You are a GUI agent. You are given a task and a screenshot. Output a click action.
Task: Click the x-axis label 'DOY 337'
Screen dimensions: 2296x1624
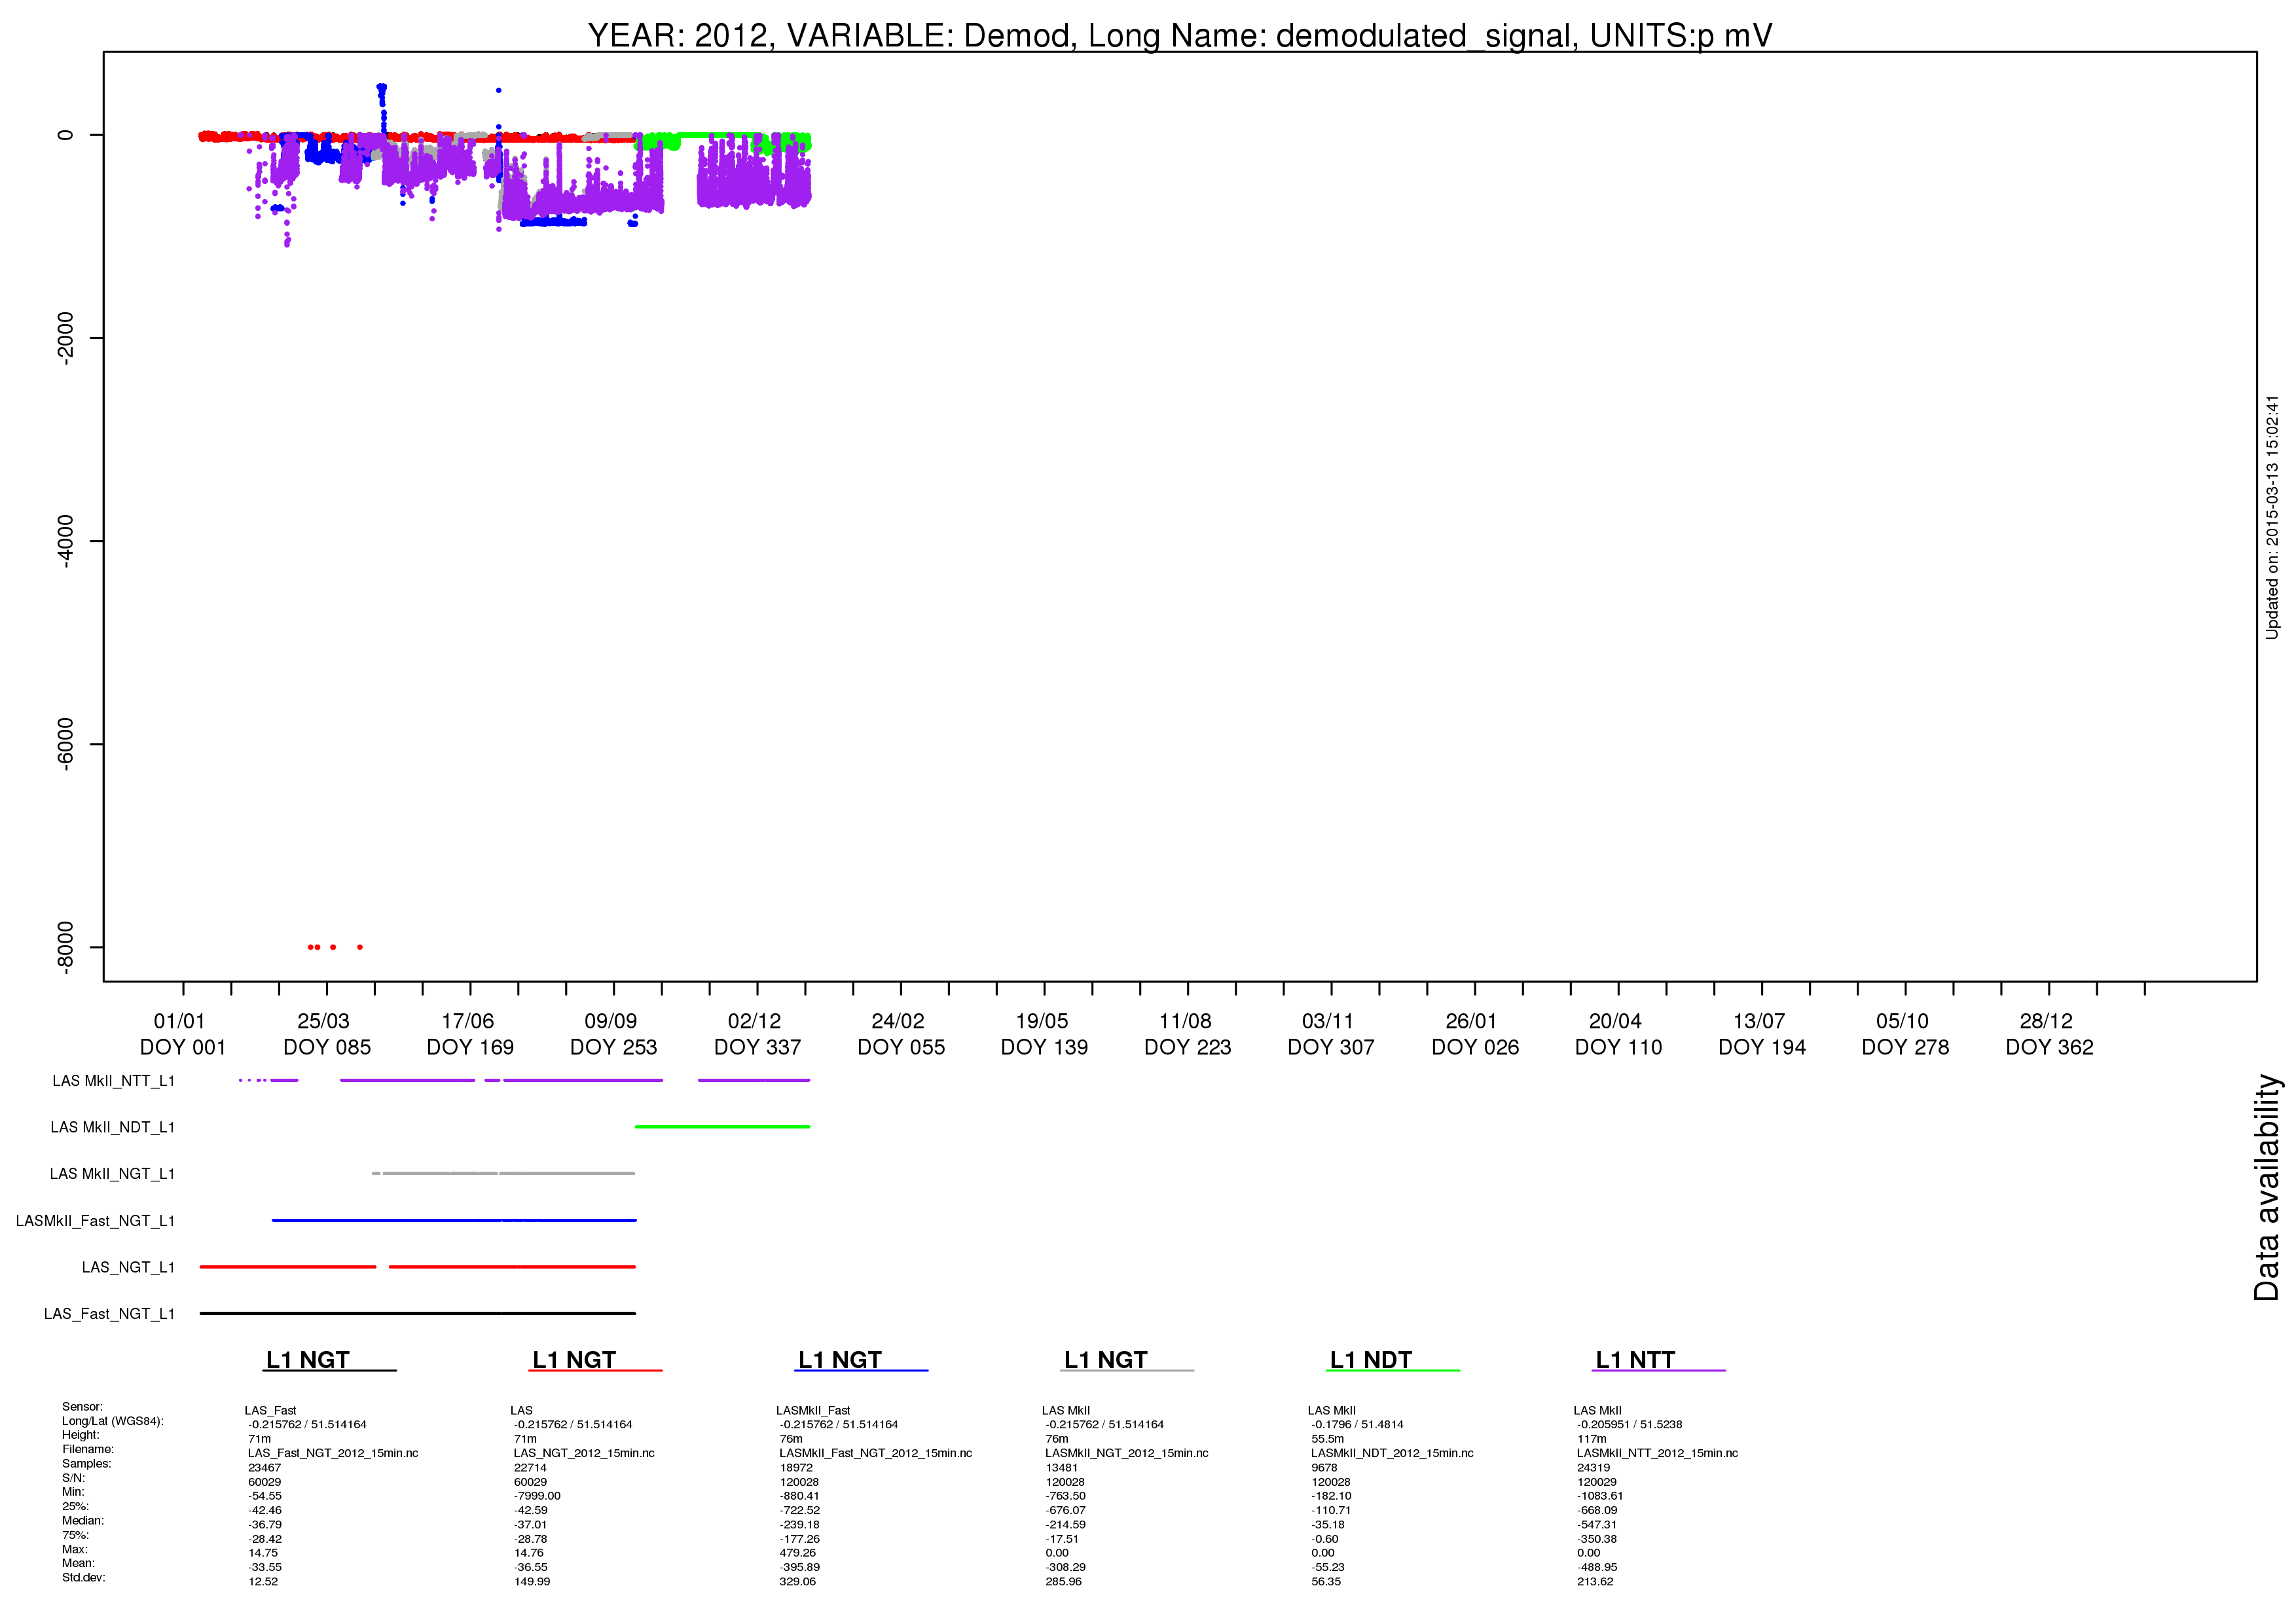tap(757, 1047)
